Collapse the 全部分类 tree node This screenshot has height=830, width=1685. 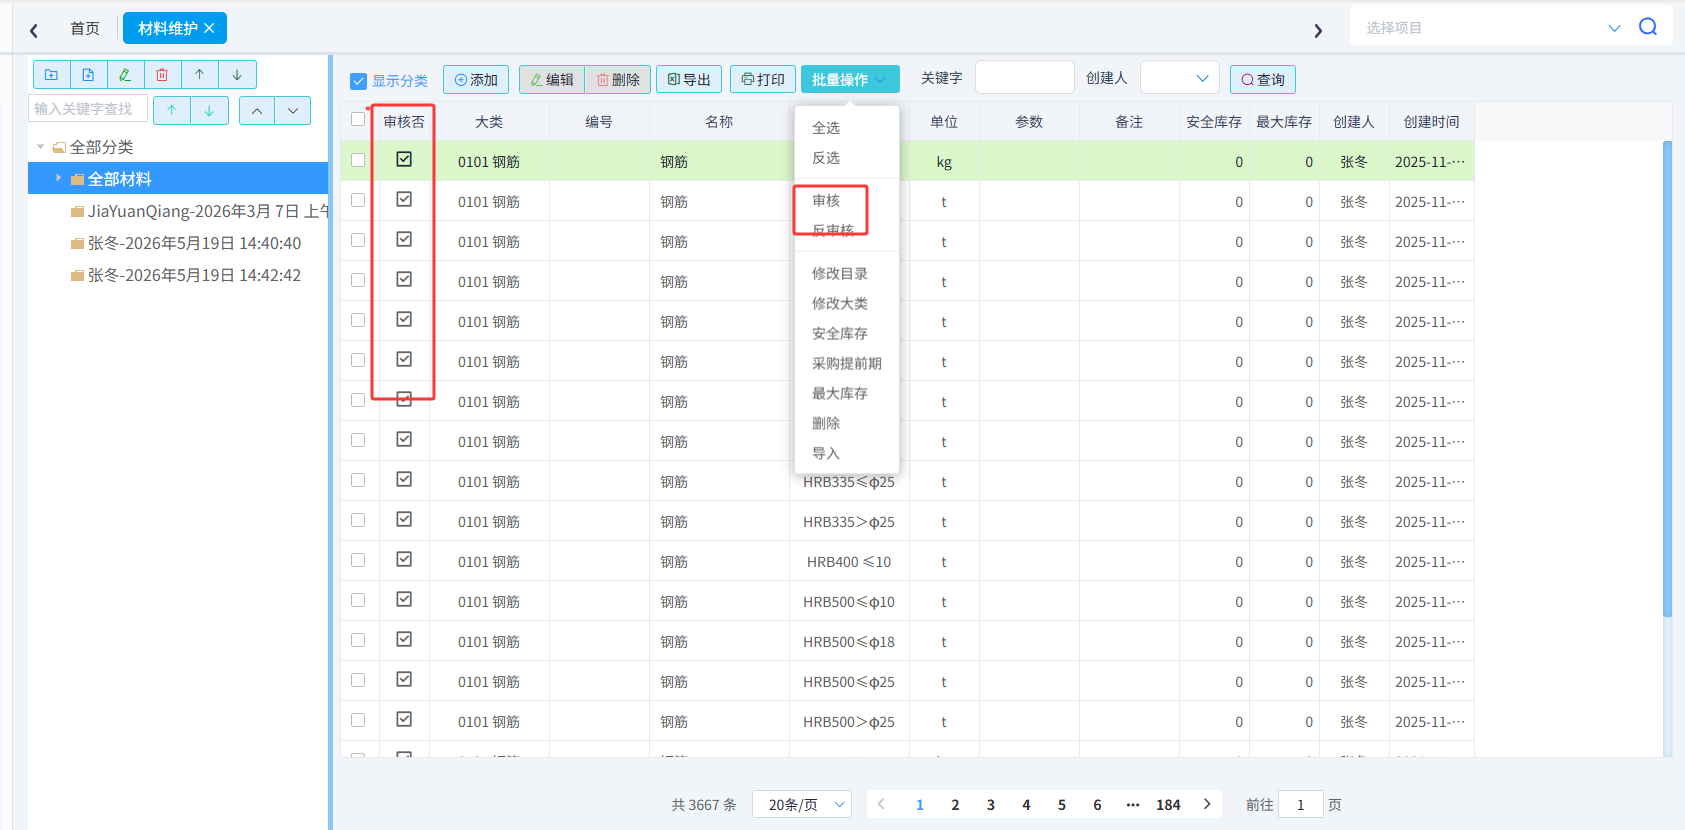click(41, 147)
